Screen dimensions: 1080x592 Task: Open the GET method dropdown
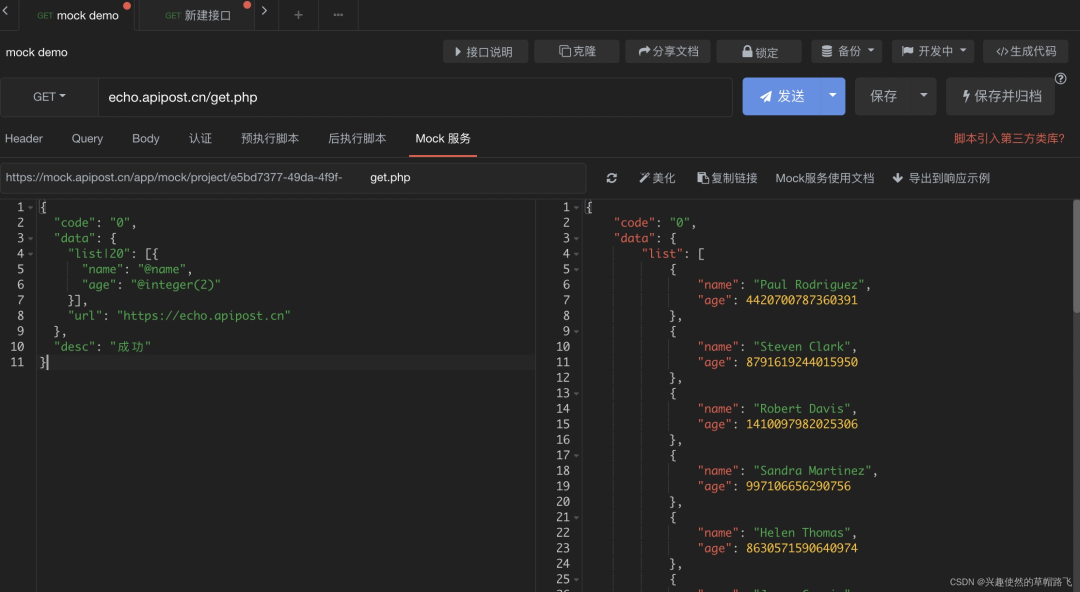(49, 97)
